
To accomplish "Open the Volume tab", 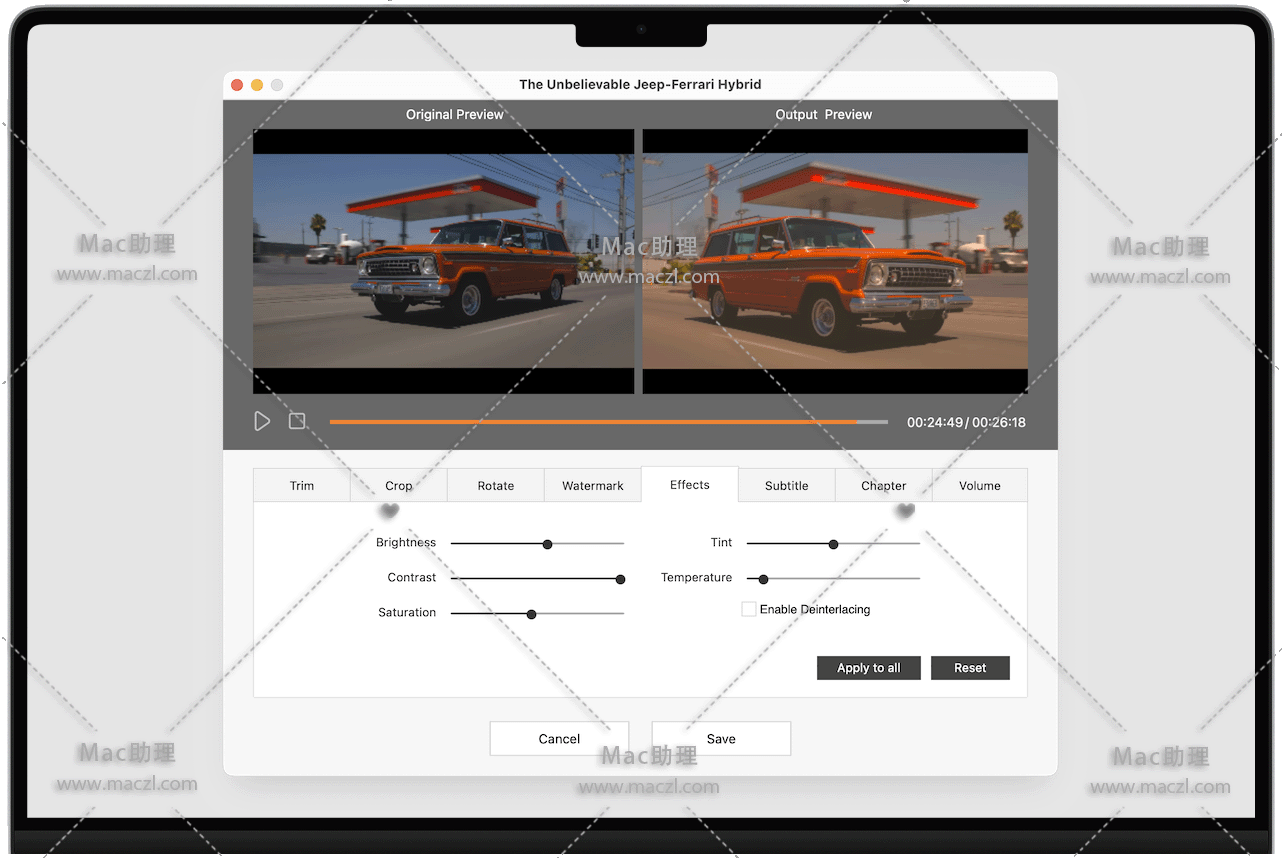I will coord(979,485).
